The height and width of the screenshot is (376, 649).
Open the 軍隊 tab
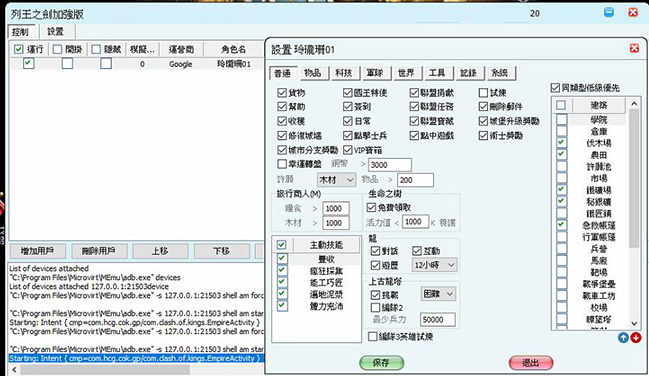tap(375, 73)
